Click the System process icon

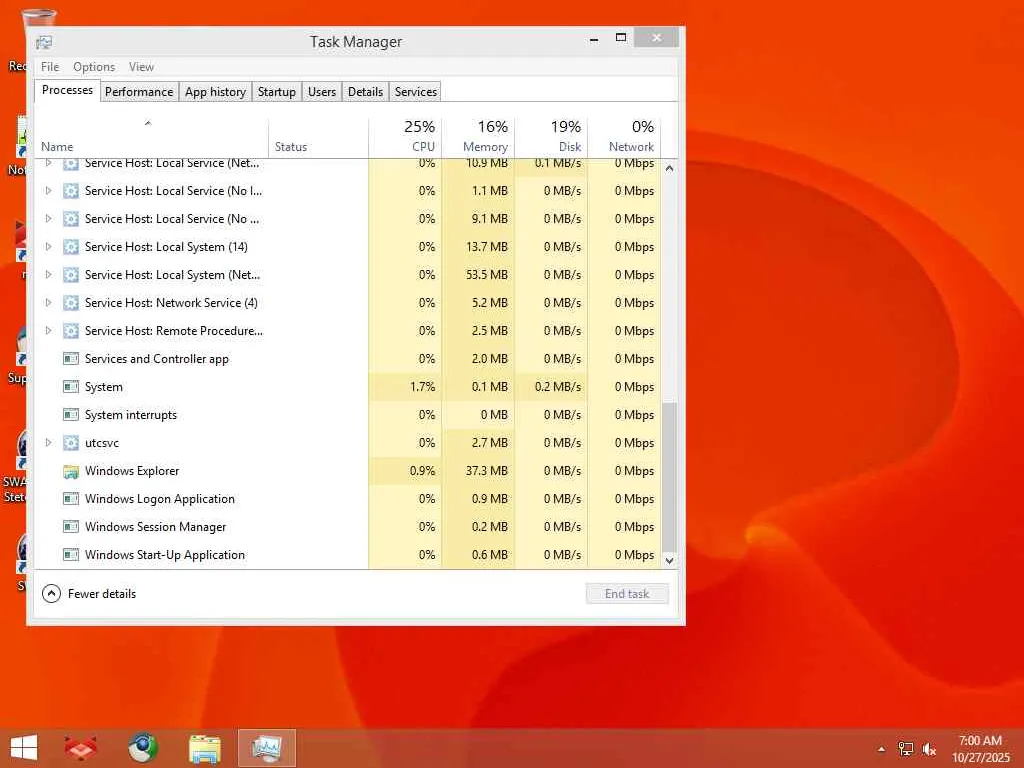coord(71,387)
